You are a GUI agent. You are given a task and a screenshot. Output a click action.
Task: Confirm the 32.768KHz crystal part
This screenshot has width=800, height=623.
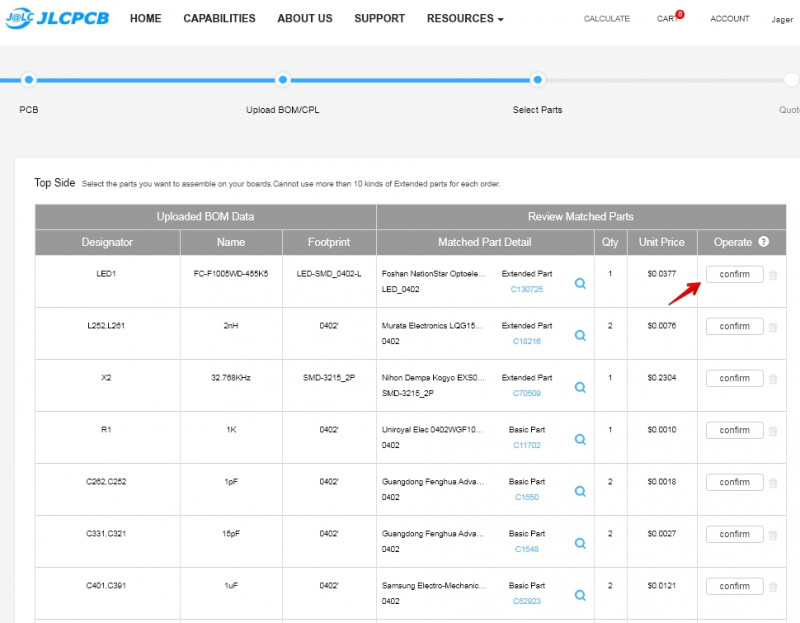pyautogui.click(x=734, y=378)
